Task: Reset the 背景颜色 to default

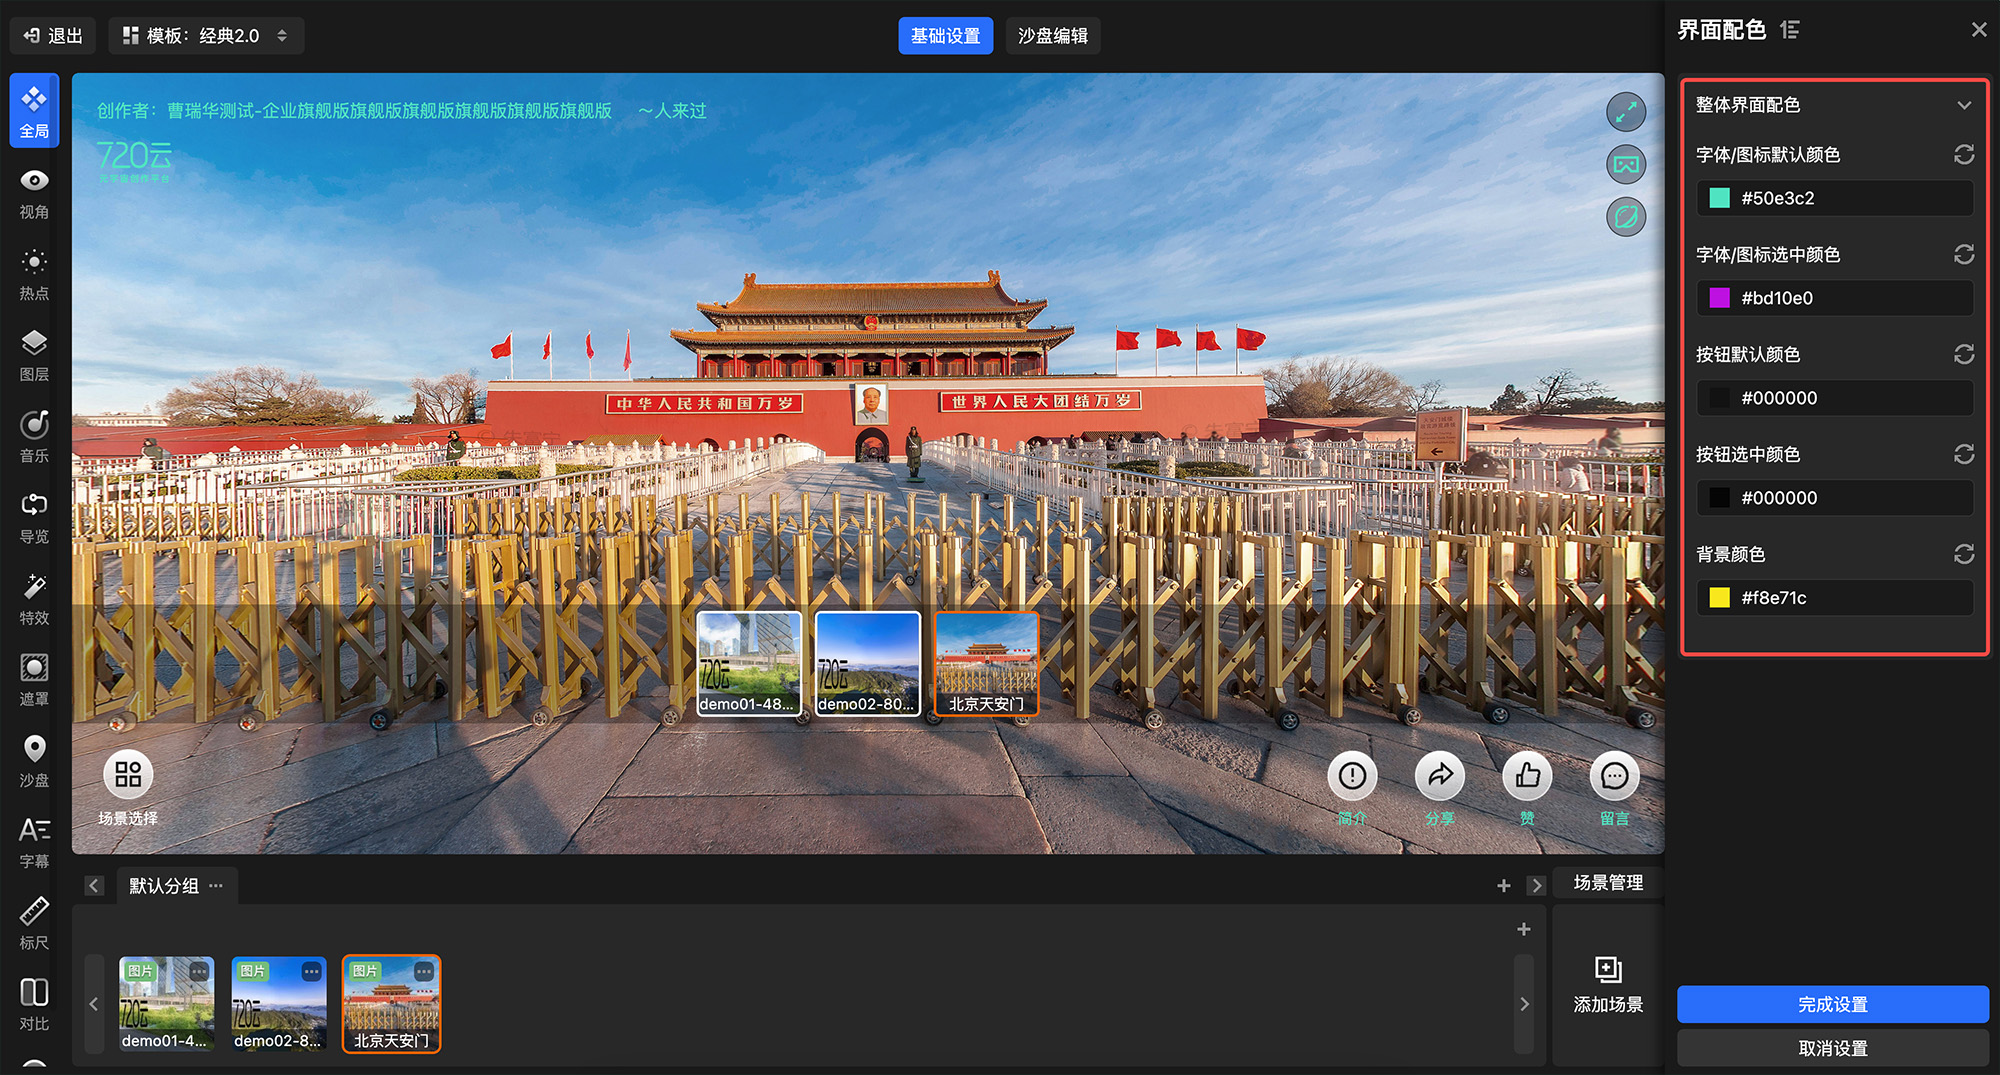Action: 1964,554
